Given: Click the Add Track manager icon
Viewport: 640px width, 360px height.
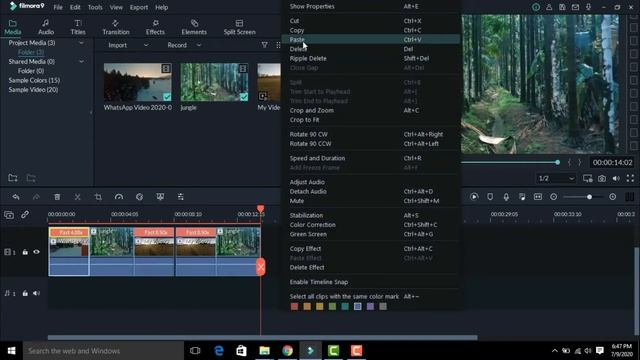Looking at the screenshot, I should pos(9,215).
